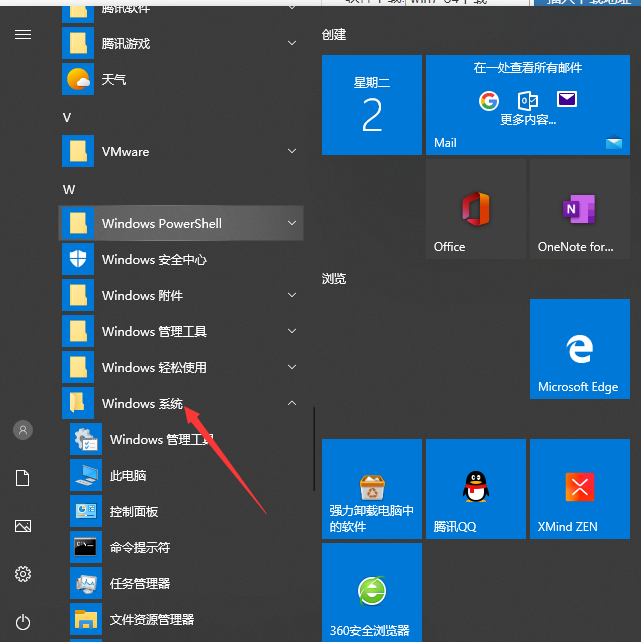Click the hamburger menu at top left
This screenshot has width=641, height=642.
(x=23, y=35)
